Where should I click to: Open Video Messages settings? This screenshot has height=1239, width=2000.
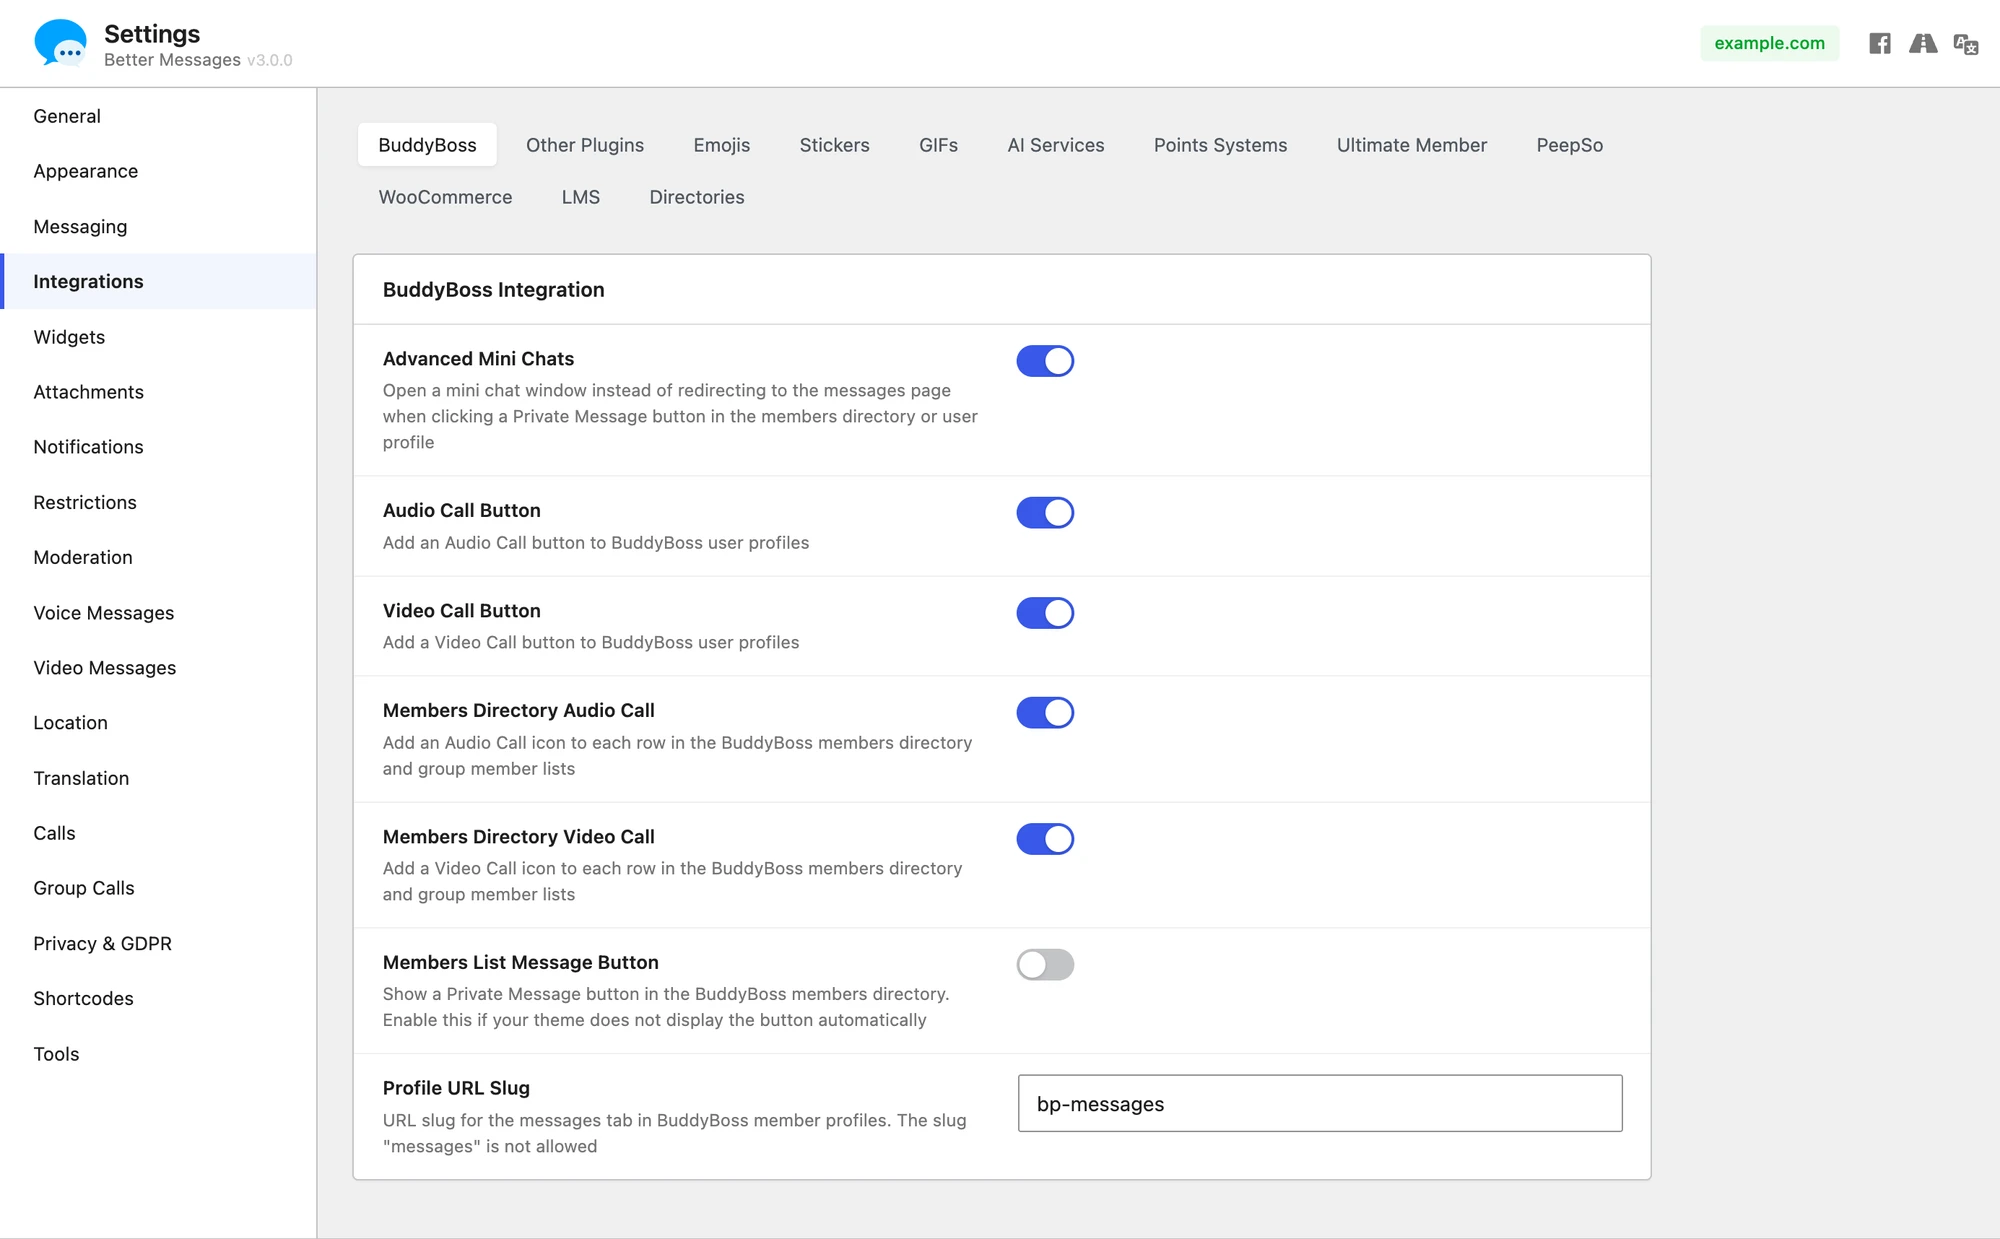click(x=158, y=668)
